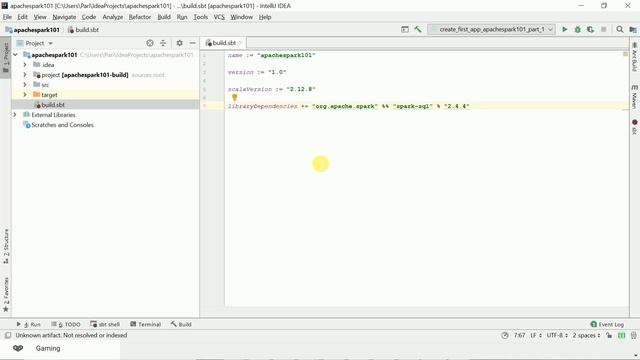This screenshot has width=640, height=360.
Task: Change line separator LF in status bar
Action: 536,335
